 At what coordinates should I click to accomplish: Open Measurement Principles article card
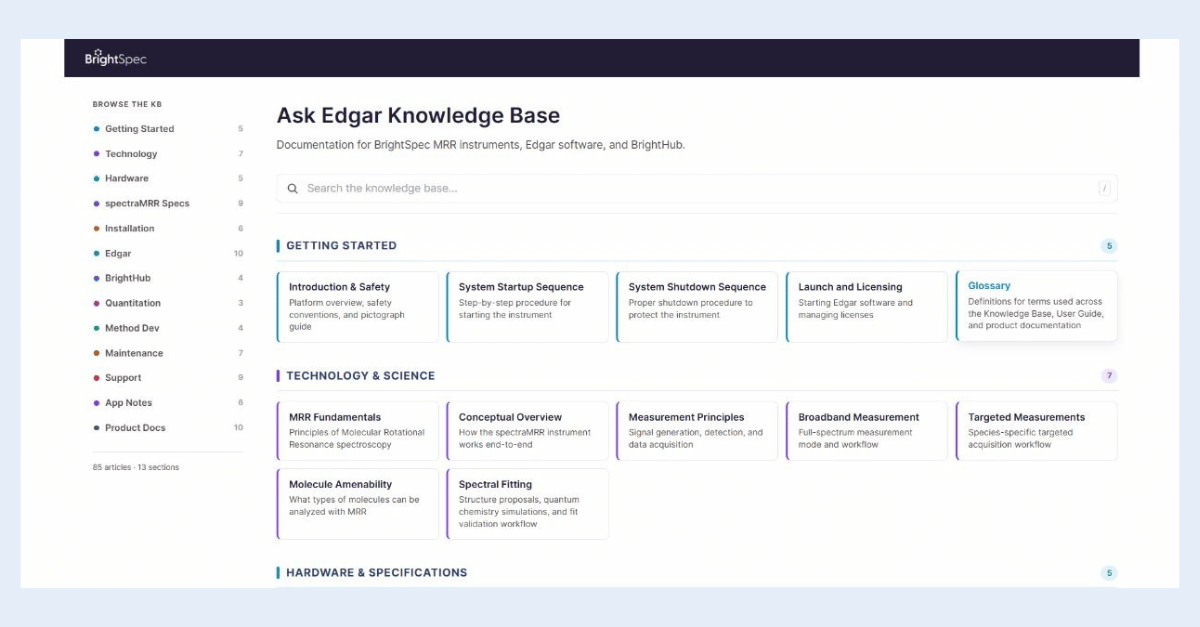697,431
